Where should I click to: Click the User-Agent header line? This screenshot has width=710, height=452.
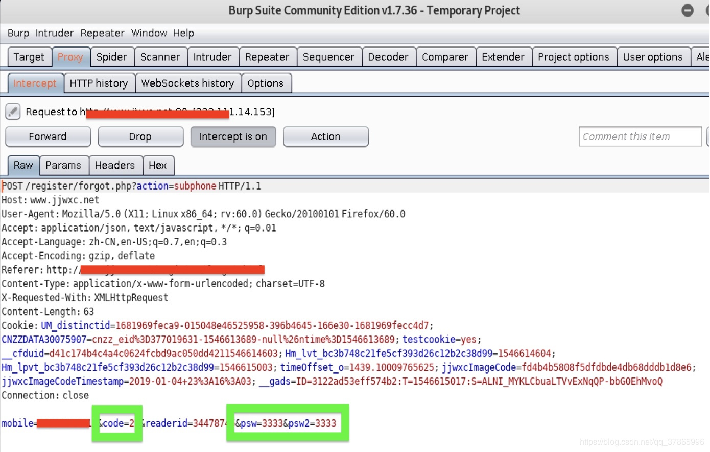tap(204, 214)
